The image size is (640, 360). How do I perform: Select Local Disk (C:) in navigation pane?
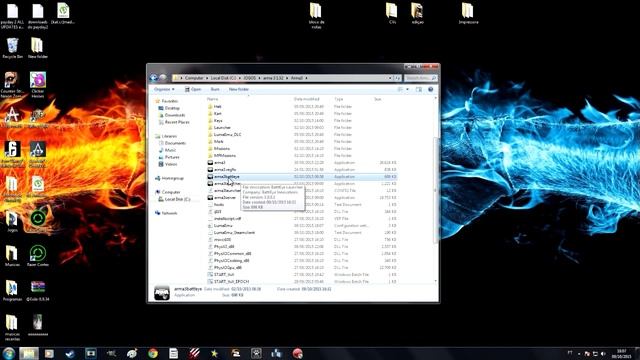coord(177,199)
